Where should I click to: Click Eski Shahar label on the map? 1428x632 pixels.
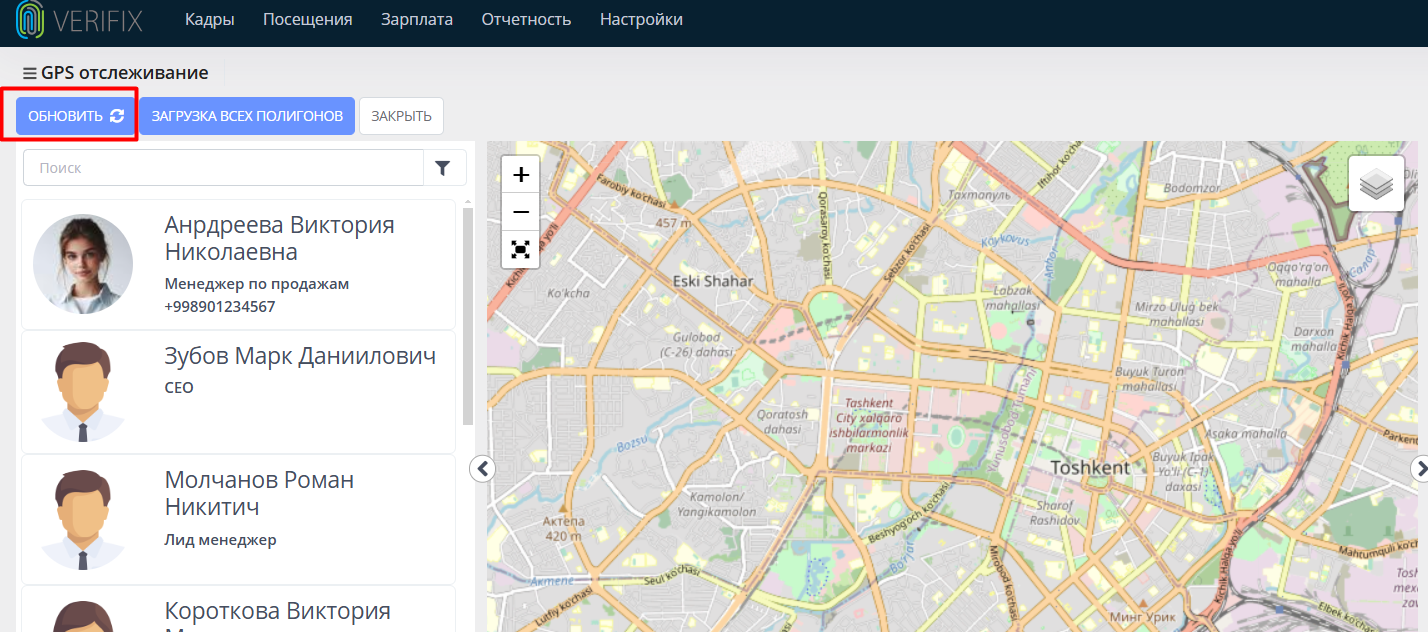pos(713,281)
